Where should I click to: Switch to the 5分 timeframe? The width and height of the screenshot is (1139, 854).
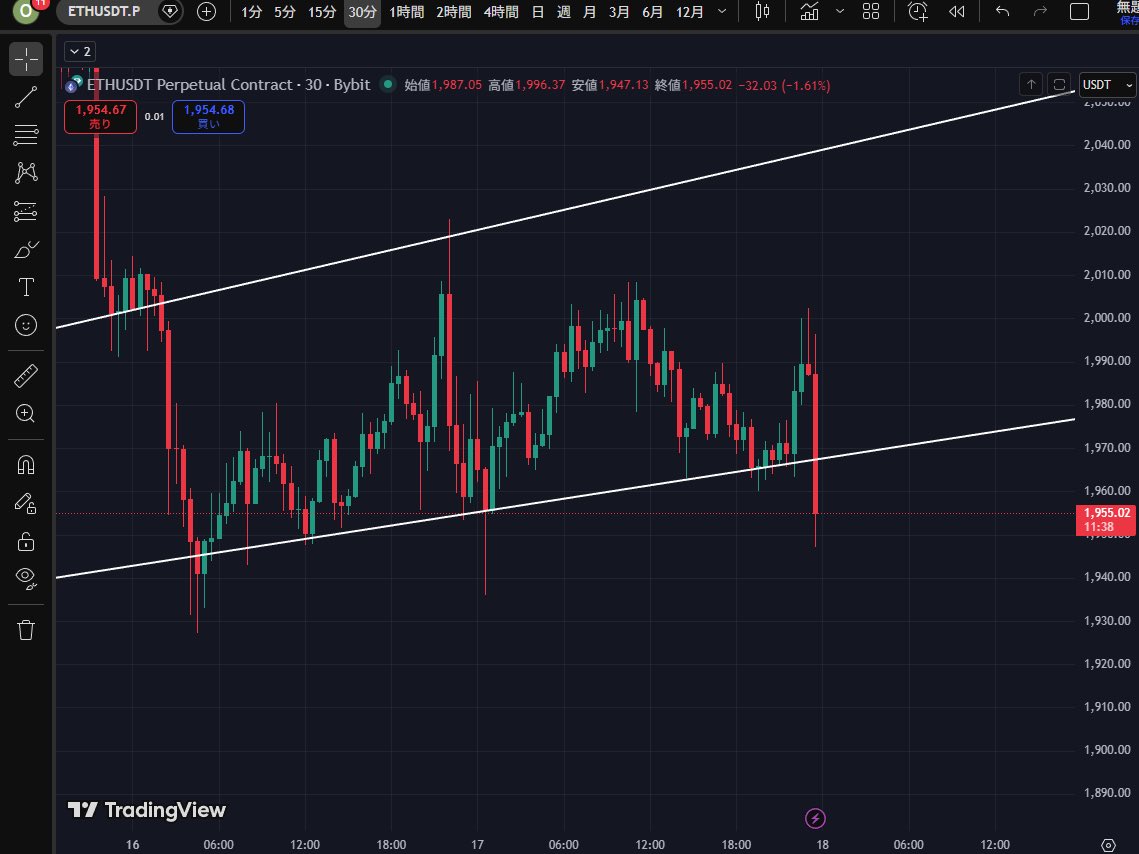(x=285, y=12)
